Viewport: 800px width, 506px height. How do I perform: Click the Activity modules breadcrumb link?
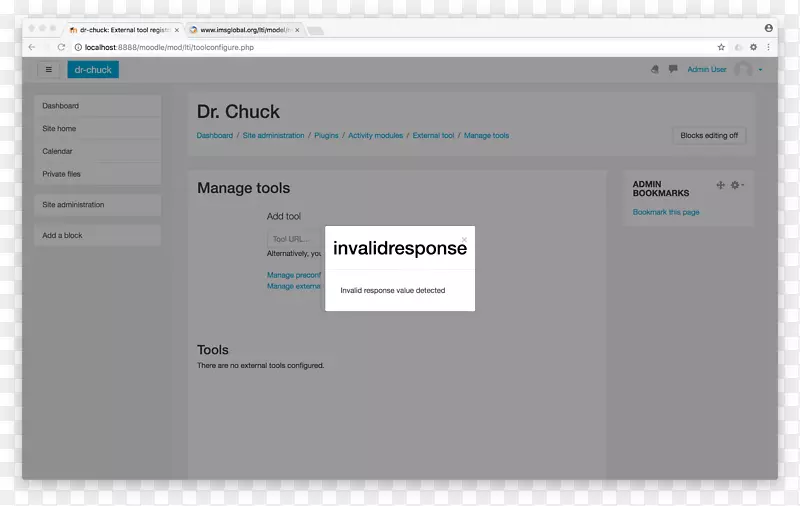pyautogui.click(x=376, y=135)
